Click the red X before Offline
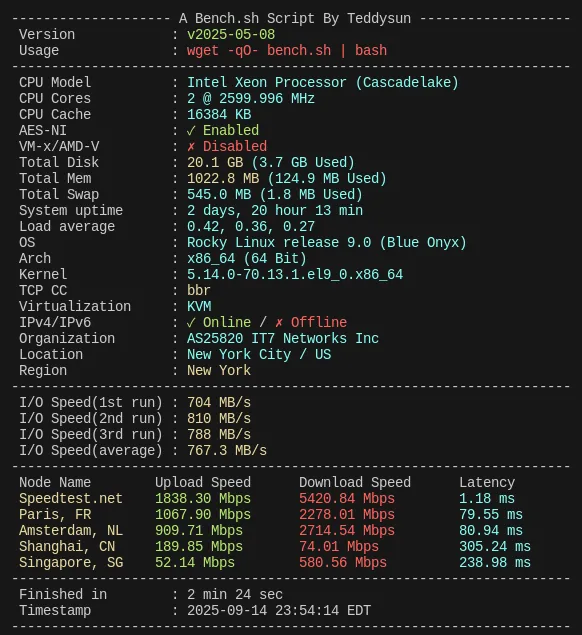 pos(279,323)
